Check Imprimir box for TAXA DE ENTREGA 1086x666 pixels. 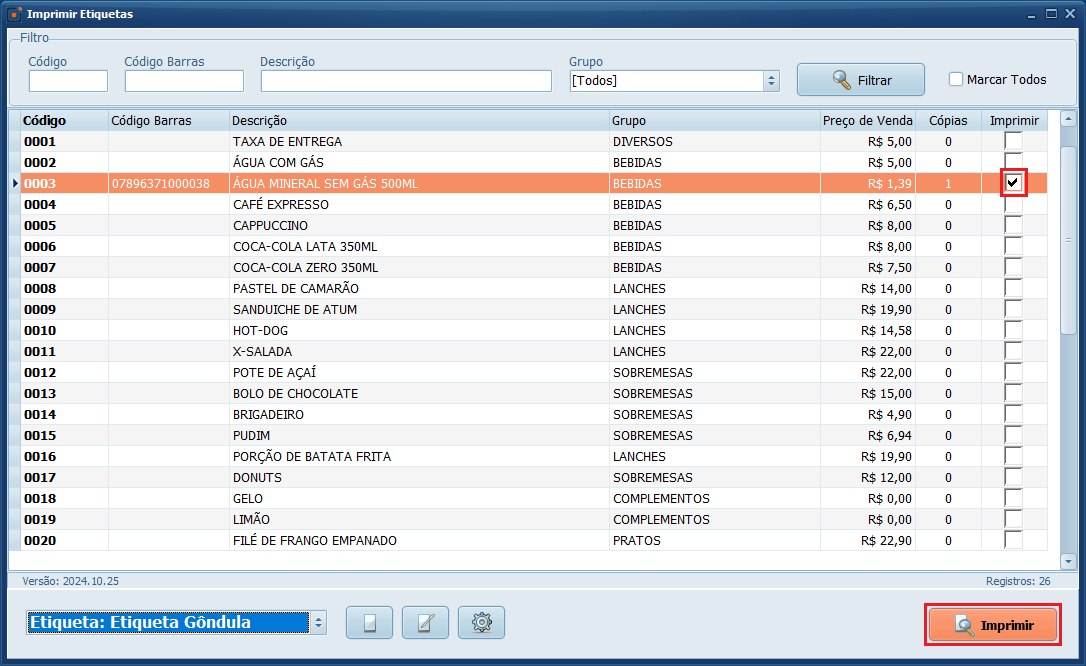click(1013, 141)
